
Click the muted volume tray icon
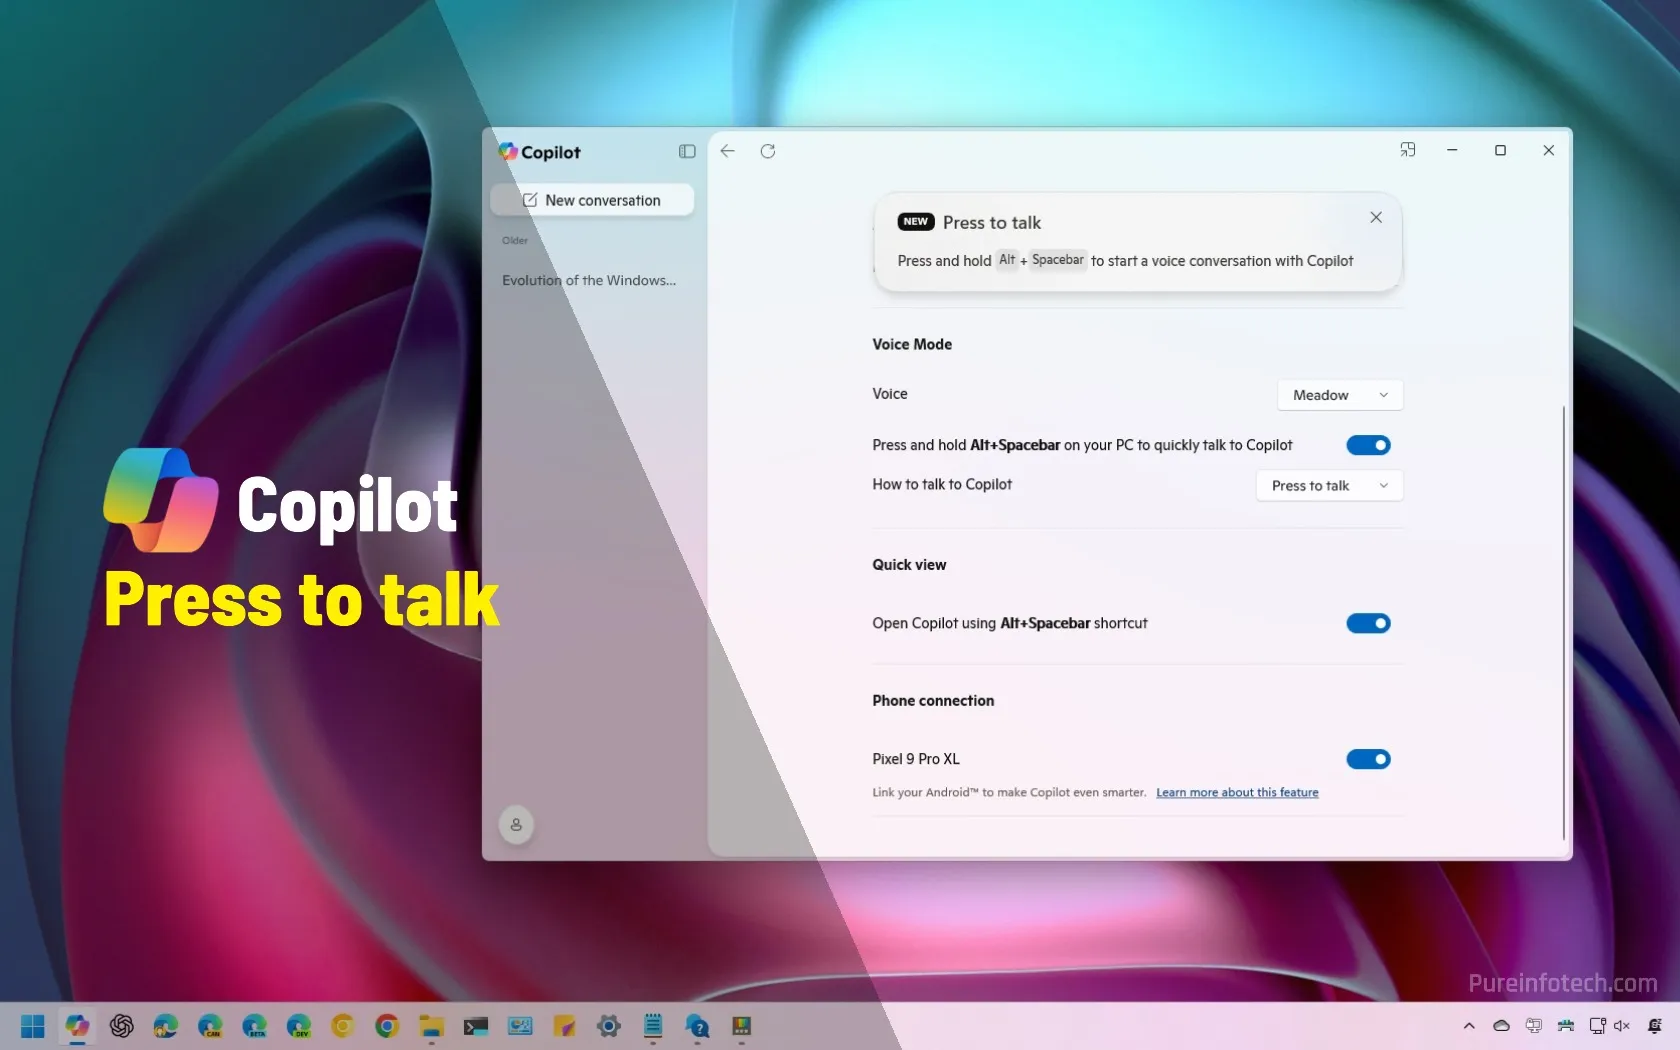[1622, 1026]
